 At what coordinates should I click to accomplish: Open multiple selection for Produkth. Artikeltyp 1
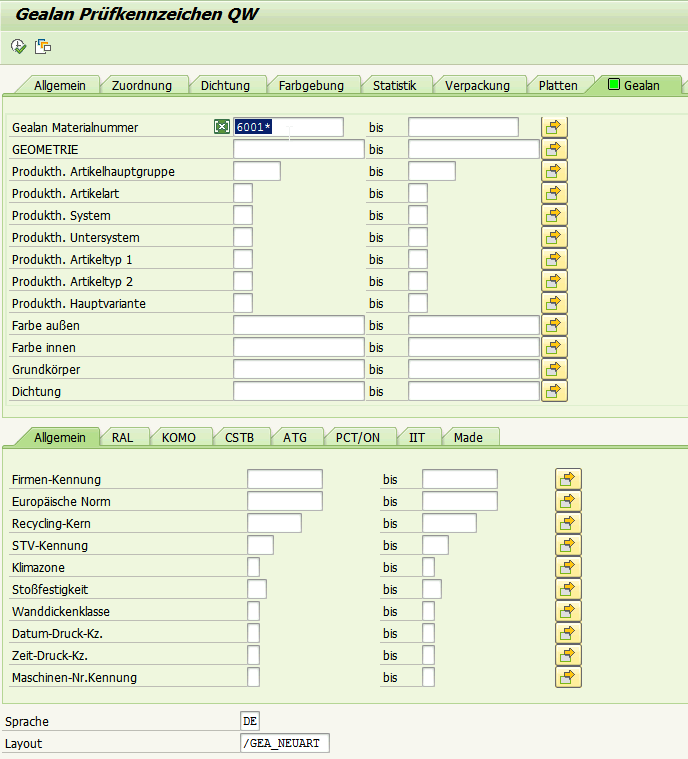coord(554,259)
